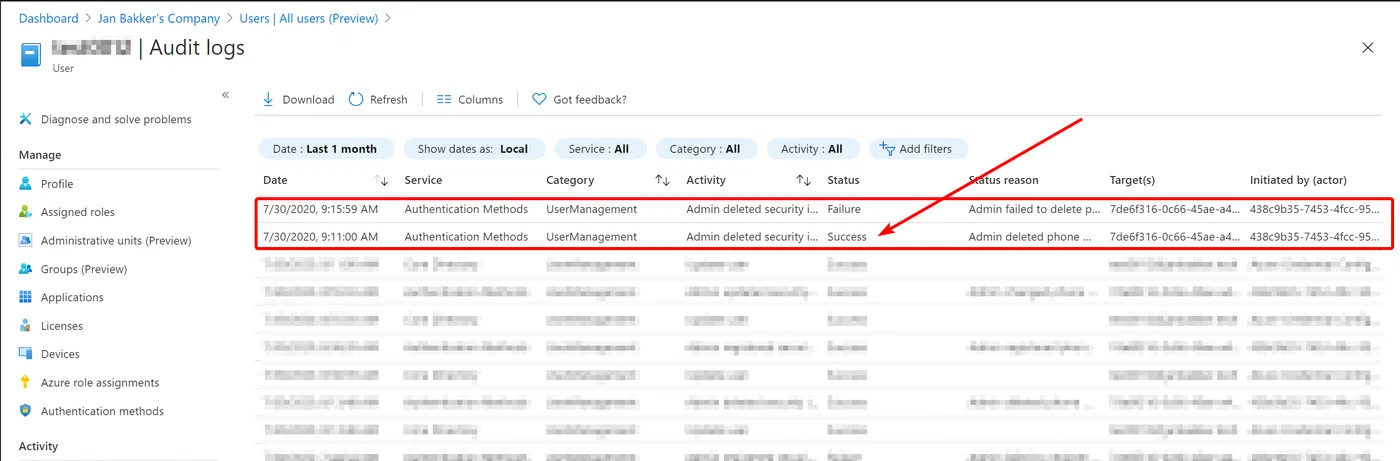
Task: Open the Service: All filter
Action: pos(600,149)
